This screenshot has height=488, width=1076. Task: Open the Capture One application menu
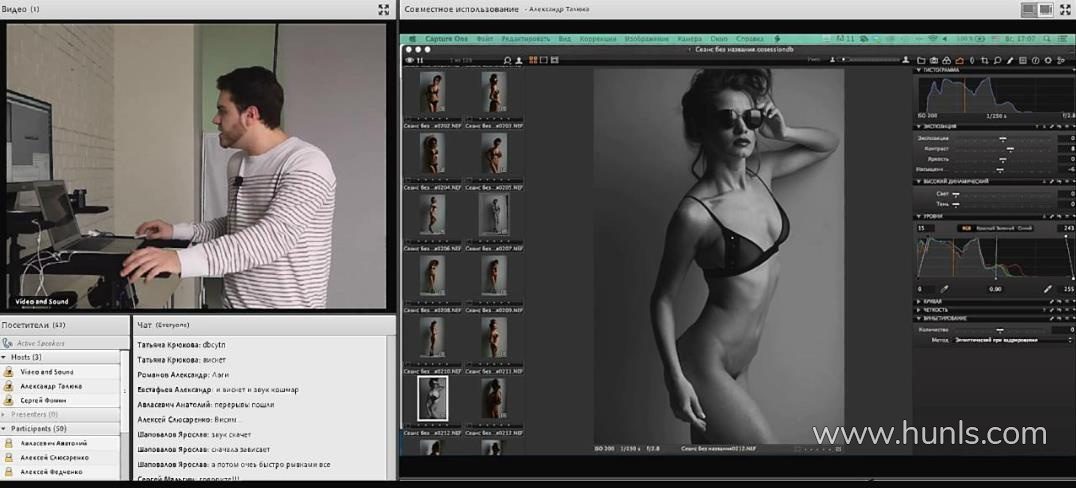446,39
